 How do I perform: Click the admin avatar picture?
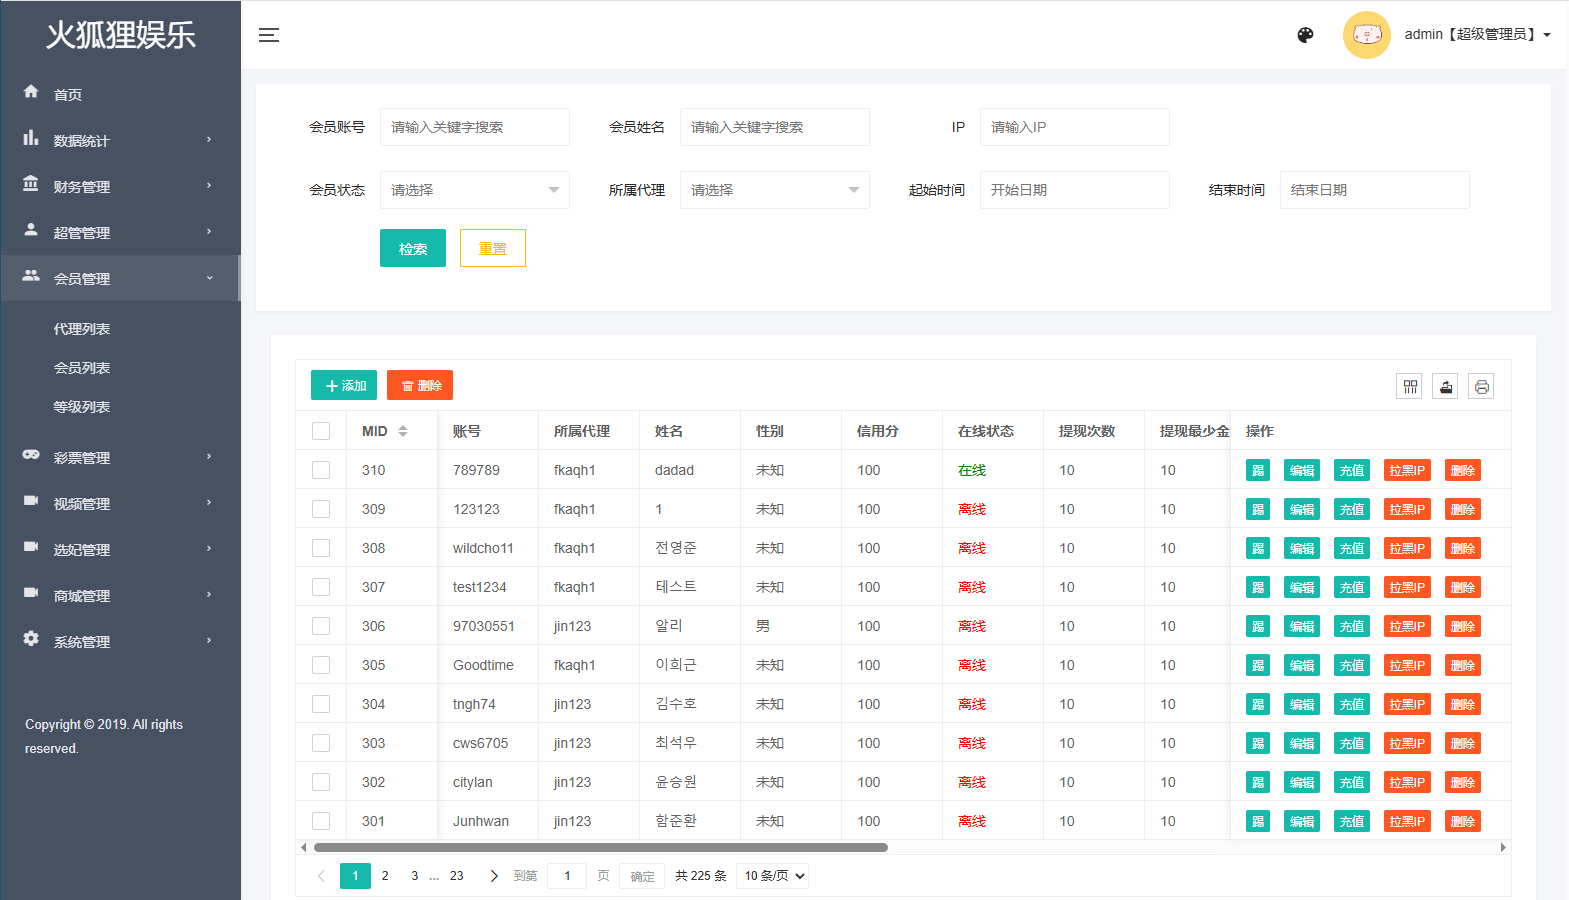pyautogui.click(x=1366, y=35)
